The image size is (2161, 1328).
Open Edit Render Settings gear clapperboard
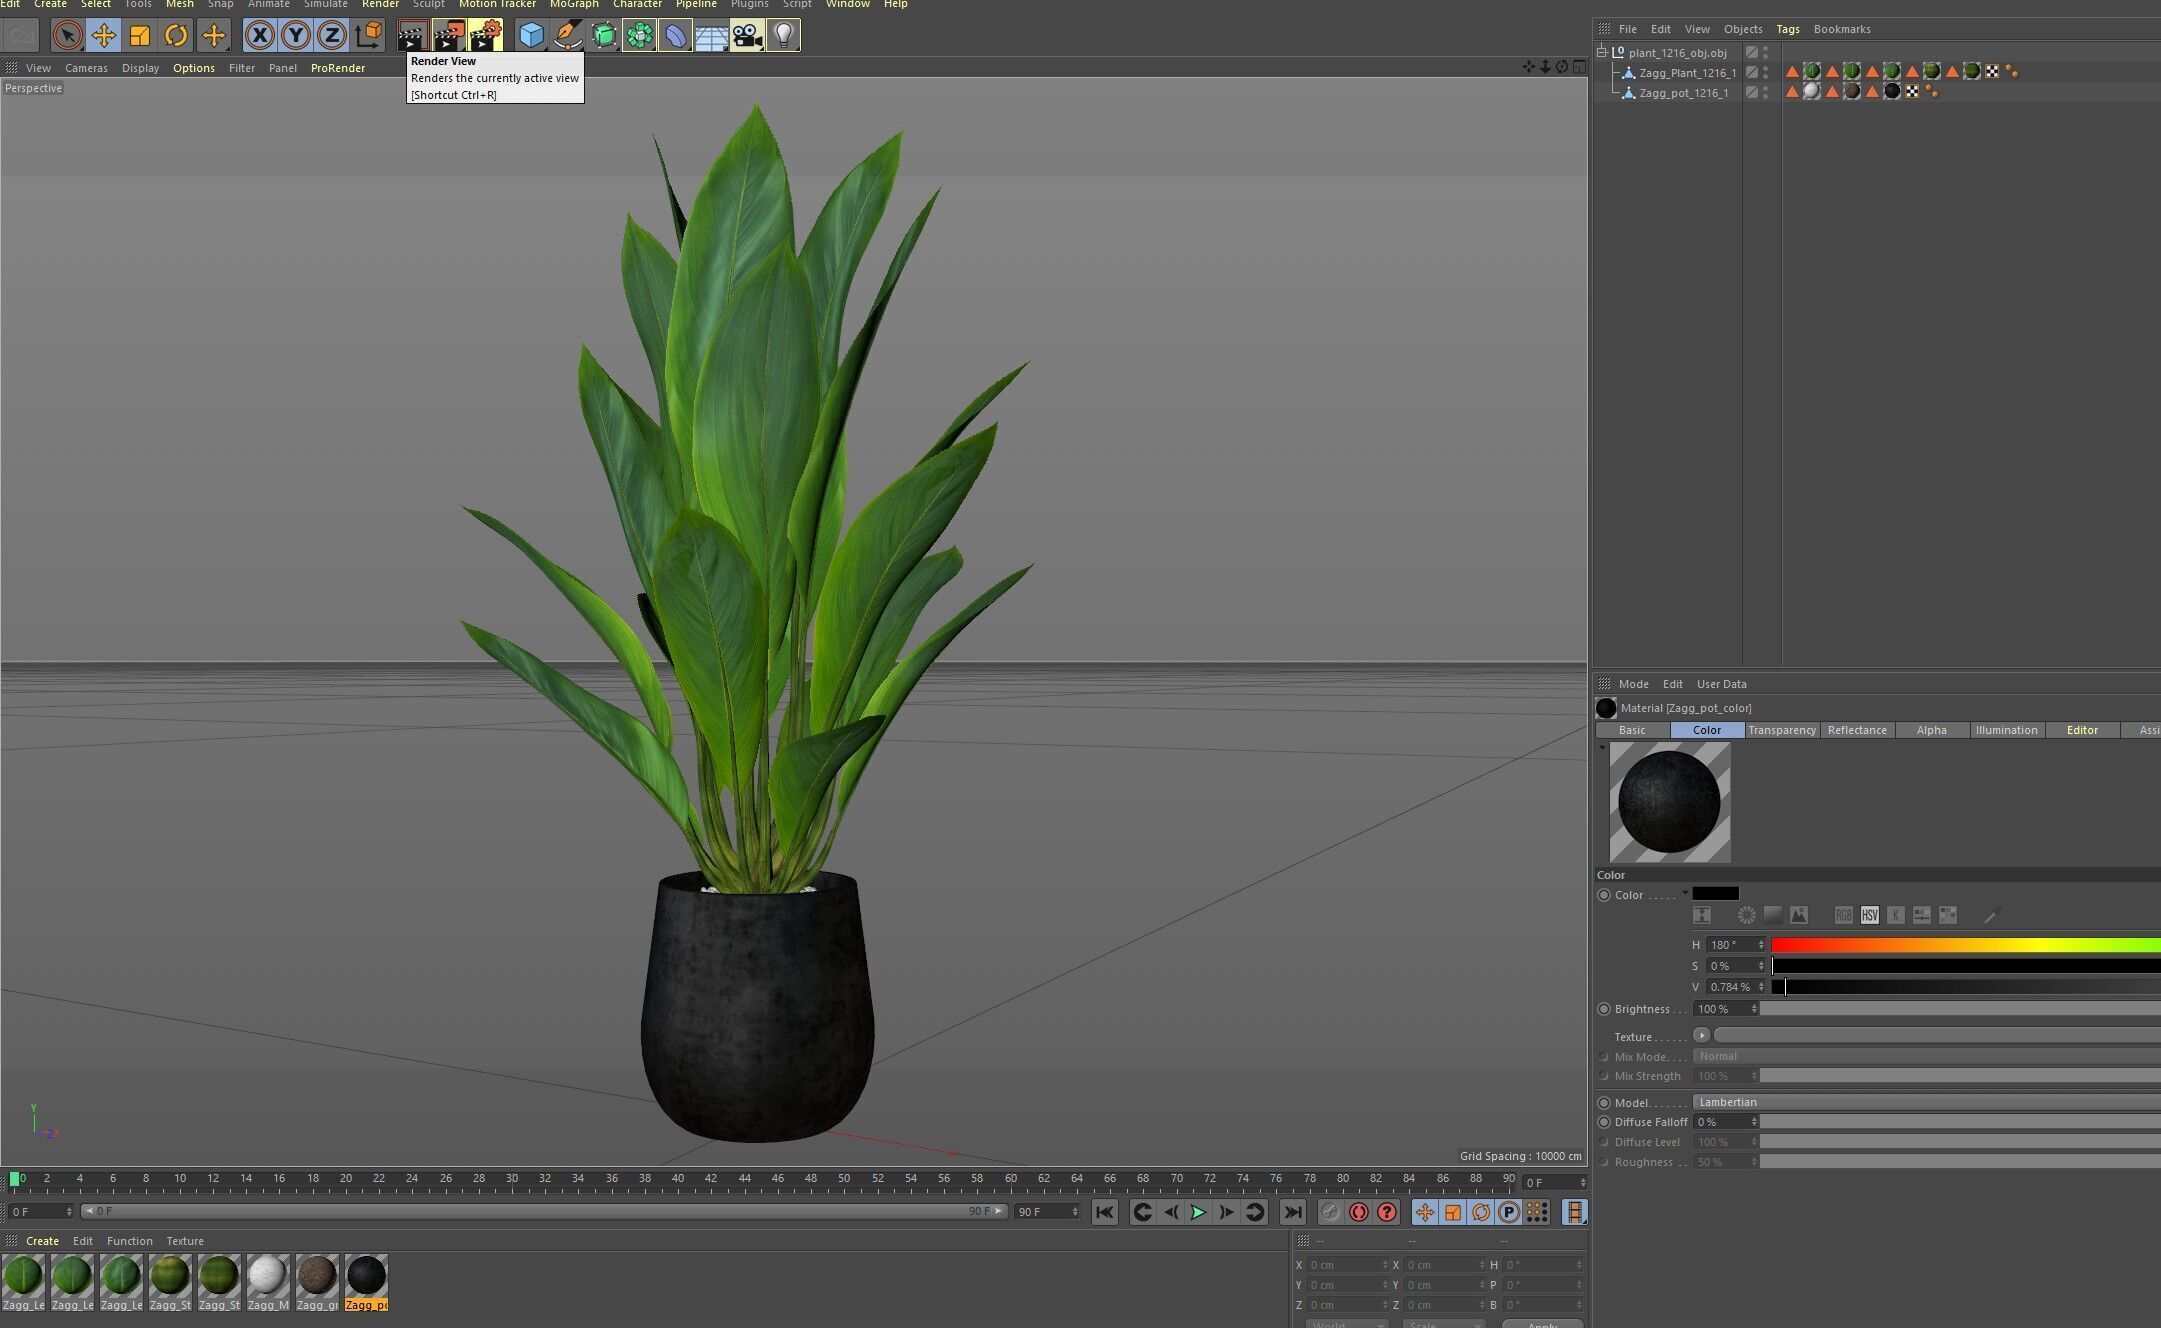coord(485,36)
